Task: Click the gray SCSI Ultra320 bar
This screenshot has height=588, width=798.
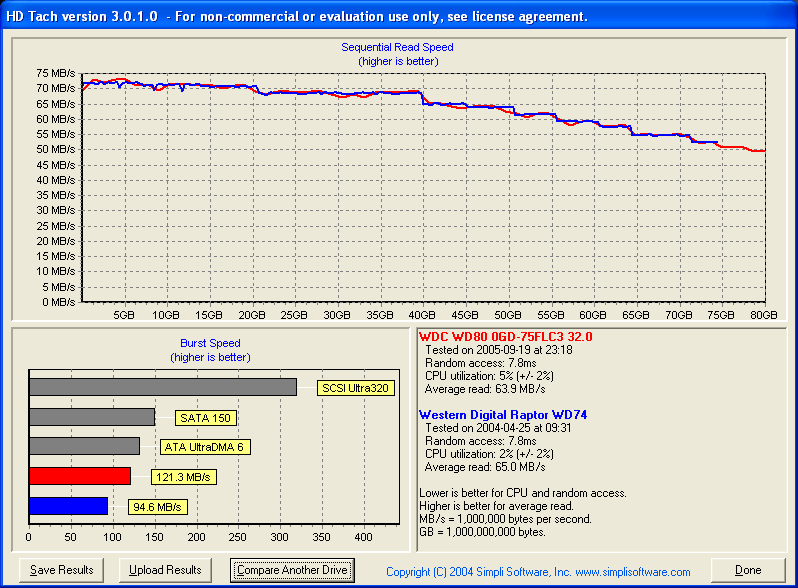Action: pos(163,387)
